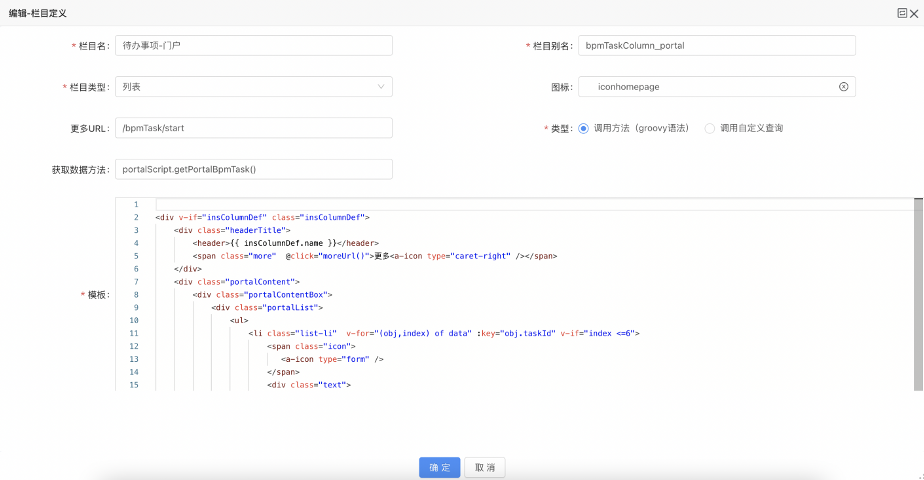This screenshot has width=924, height=480.
Task: Click the 取消 button
Action: [x=485, y=468]
